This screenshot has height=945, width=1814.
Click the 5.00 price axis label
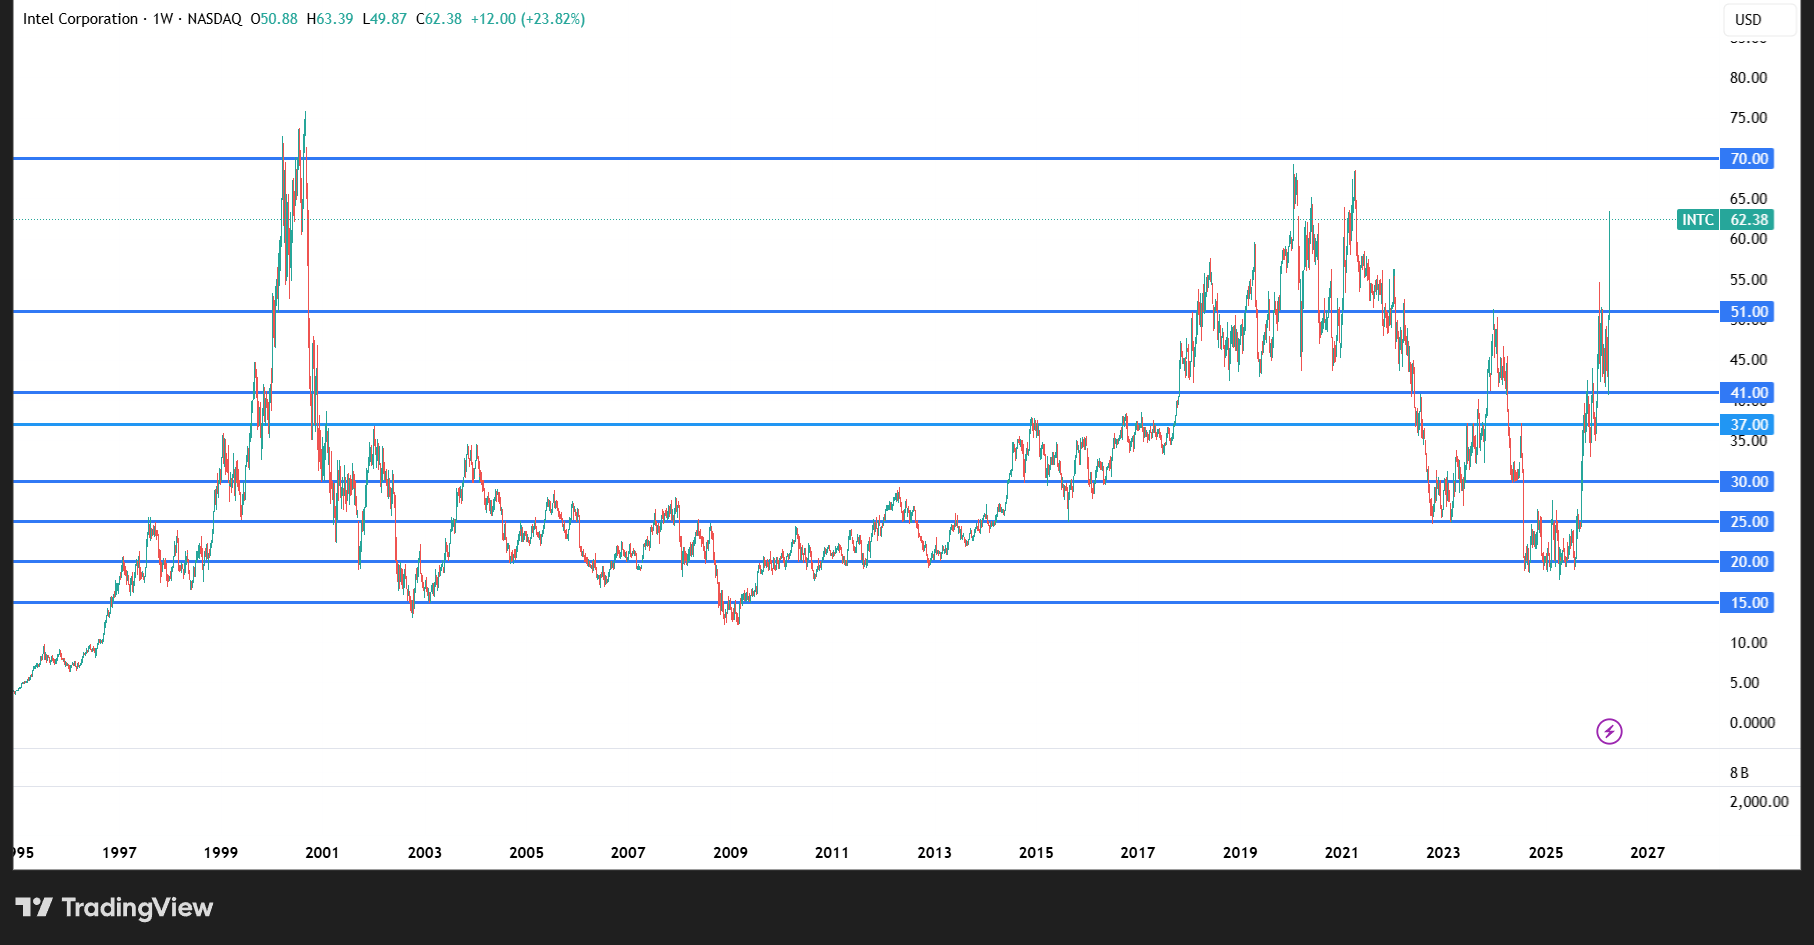(1745, 682)
